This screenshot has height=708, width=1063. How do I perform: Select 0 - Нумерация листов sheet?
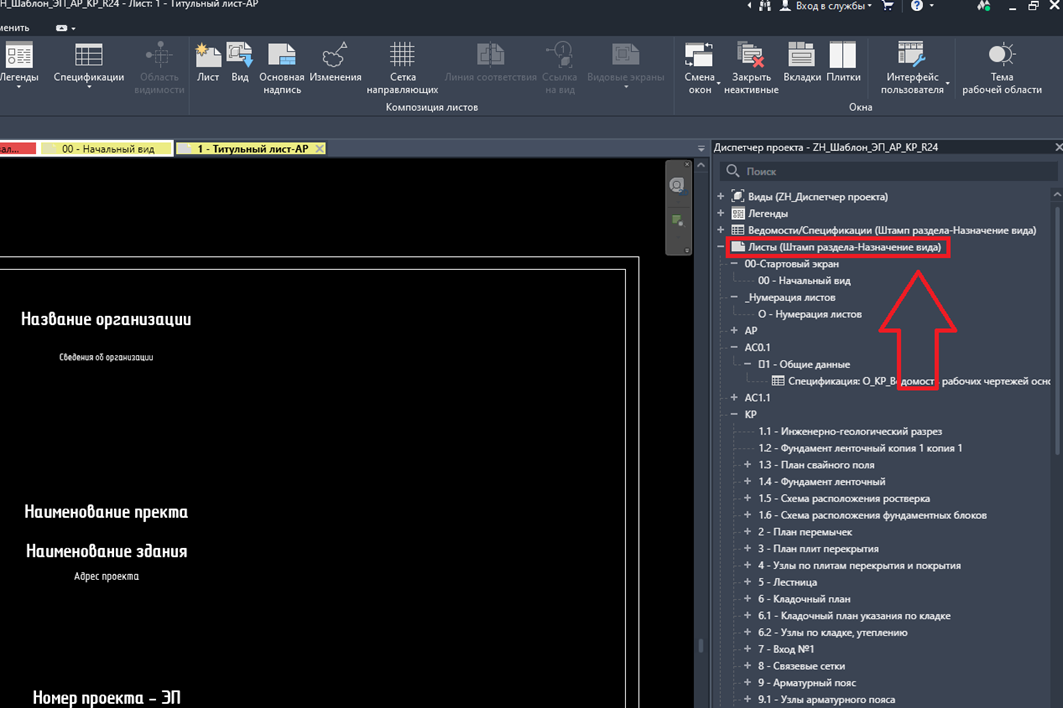810,314
